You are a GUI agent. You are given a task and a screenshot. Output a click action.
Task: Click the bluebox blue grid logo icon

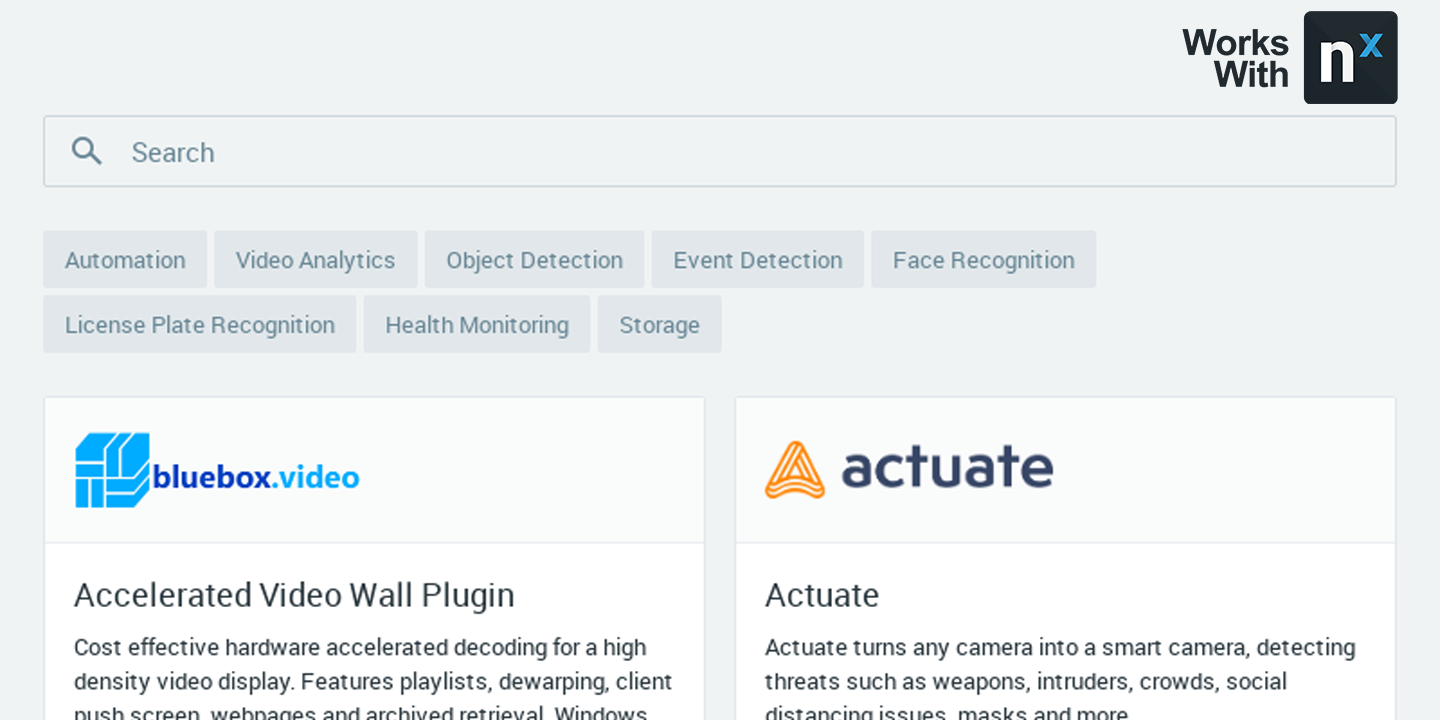112,470
